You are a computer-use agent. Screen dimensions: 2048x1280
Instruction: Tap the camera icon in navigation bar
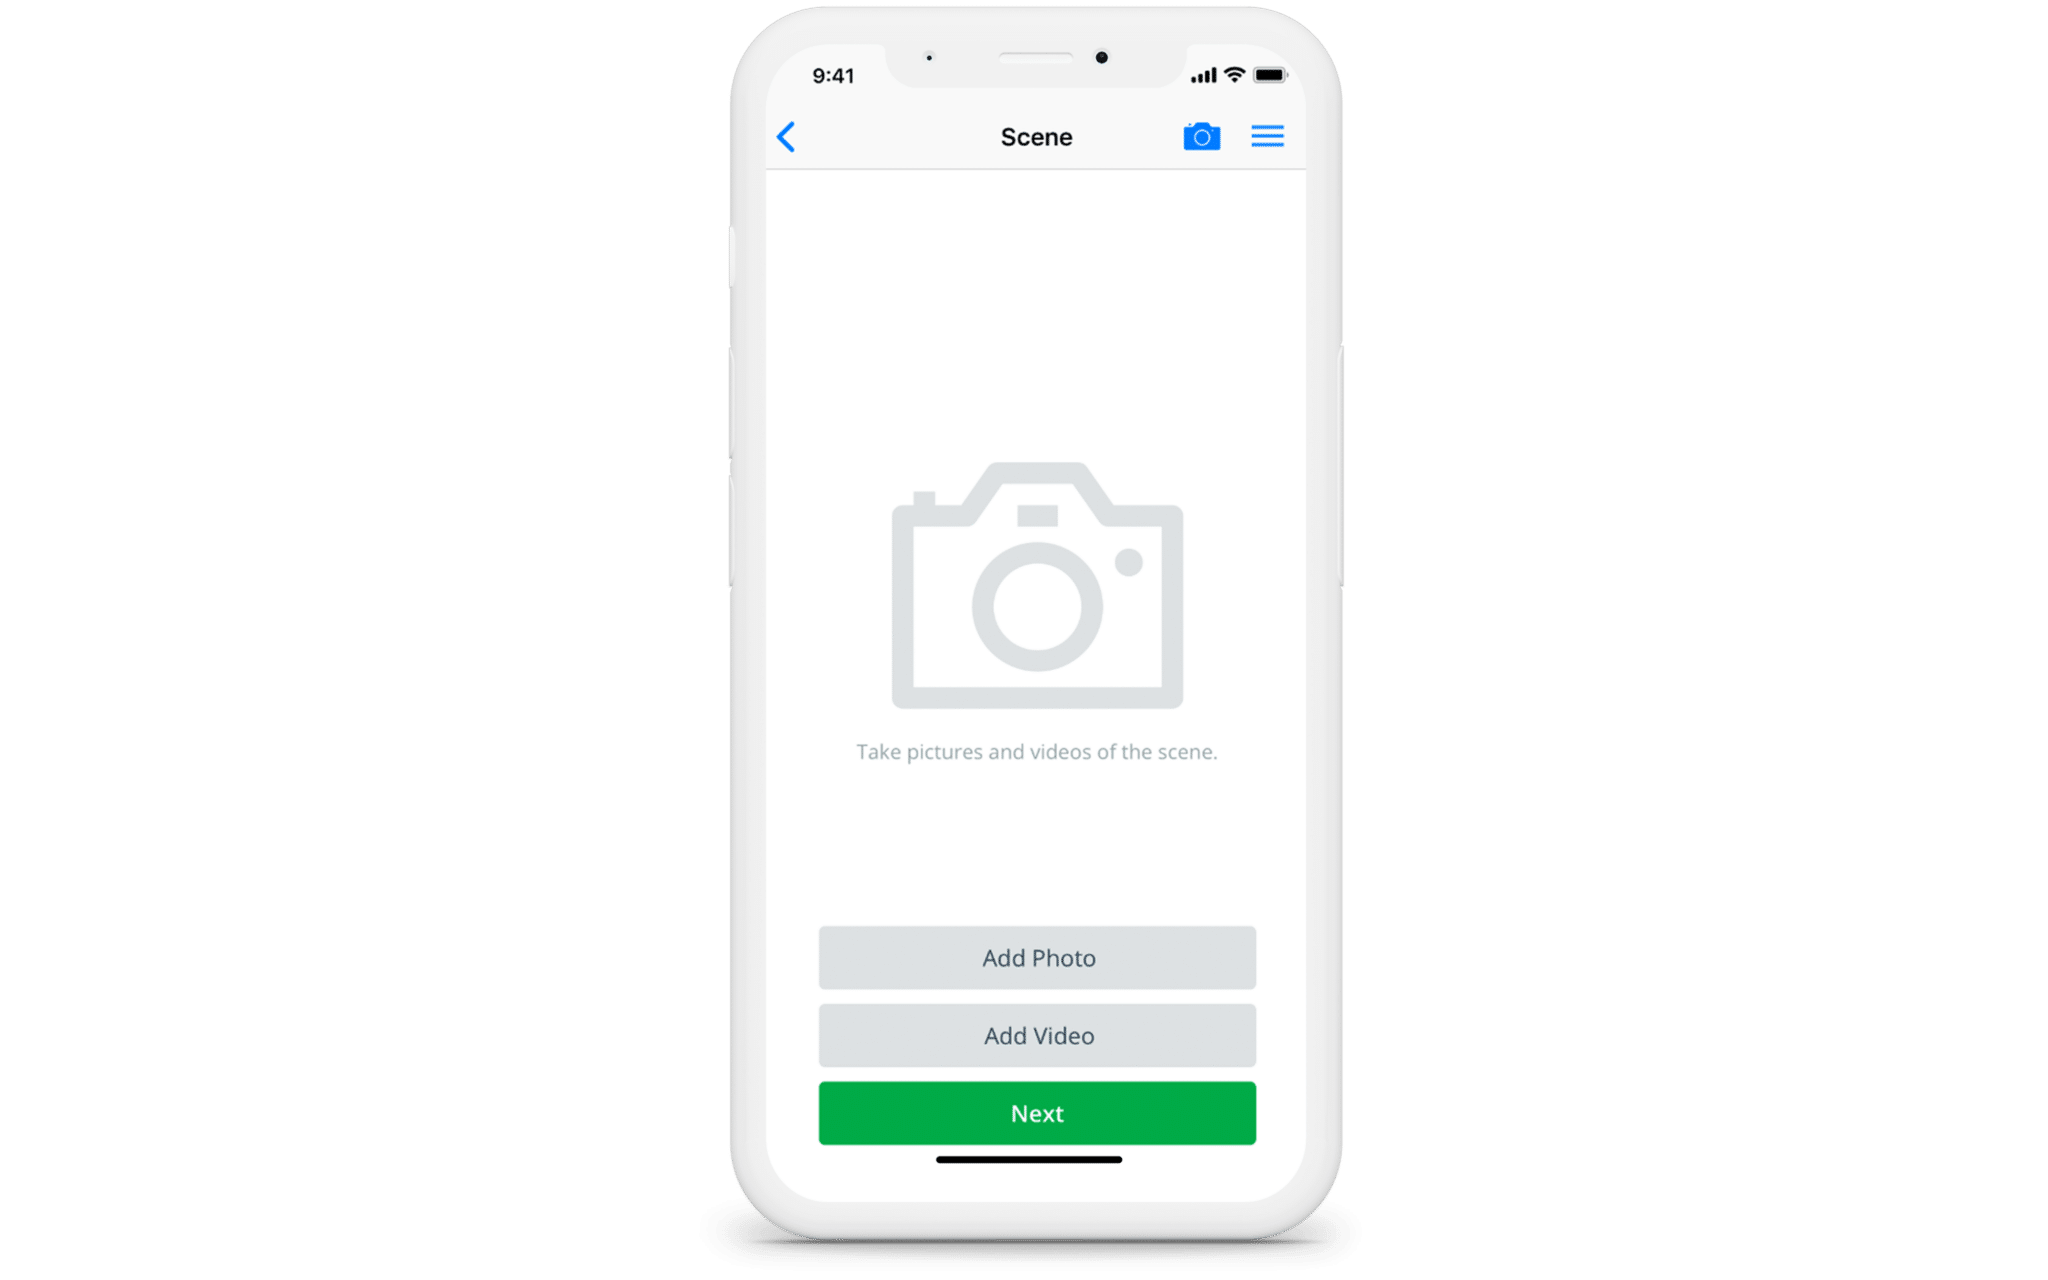(x=1202, y=136)
